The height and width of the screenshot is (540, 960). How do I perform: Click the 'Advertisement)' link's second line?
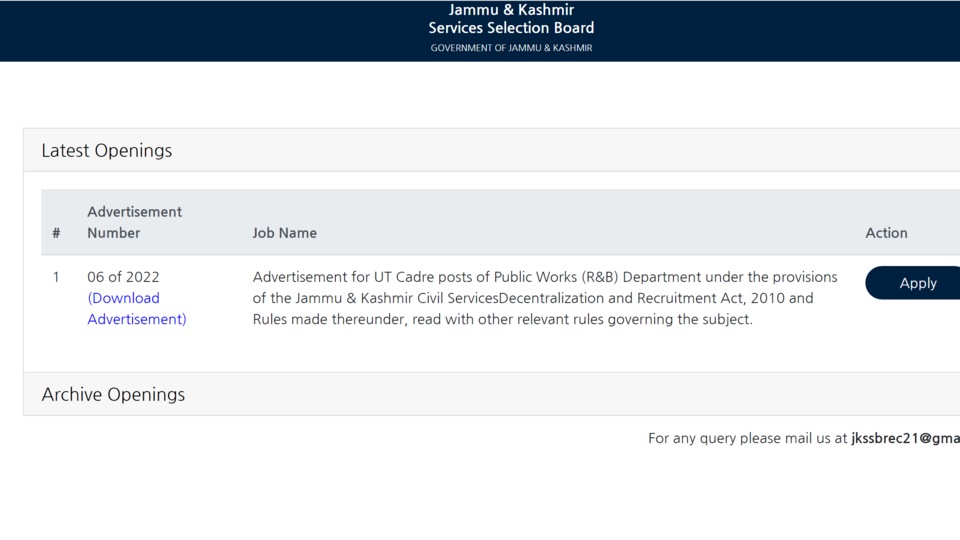coord(137,320)
